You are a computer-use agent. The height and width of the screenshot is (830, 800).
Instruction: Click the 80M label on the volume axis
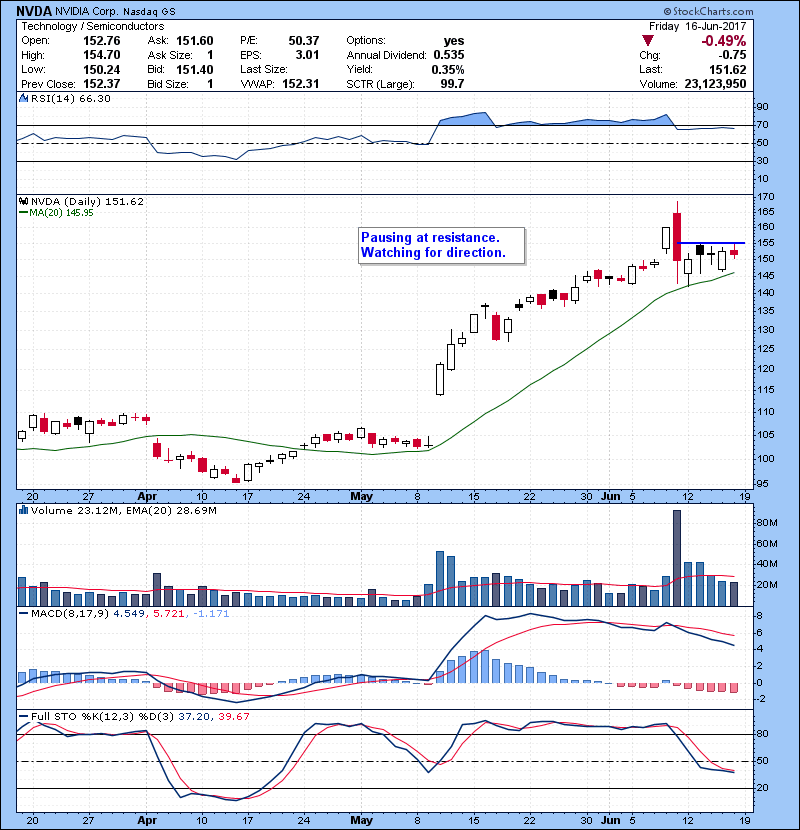point(767,523)
